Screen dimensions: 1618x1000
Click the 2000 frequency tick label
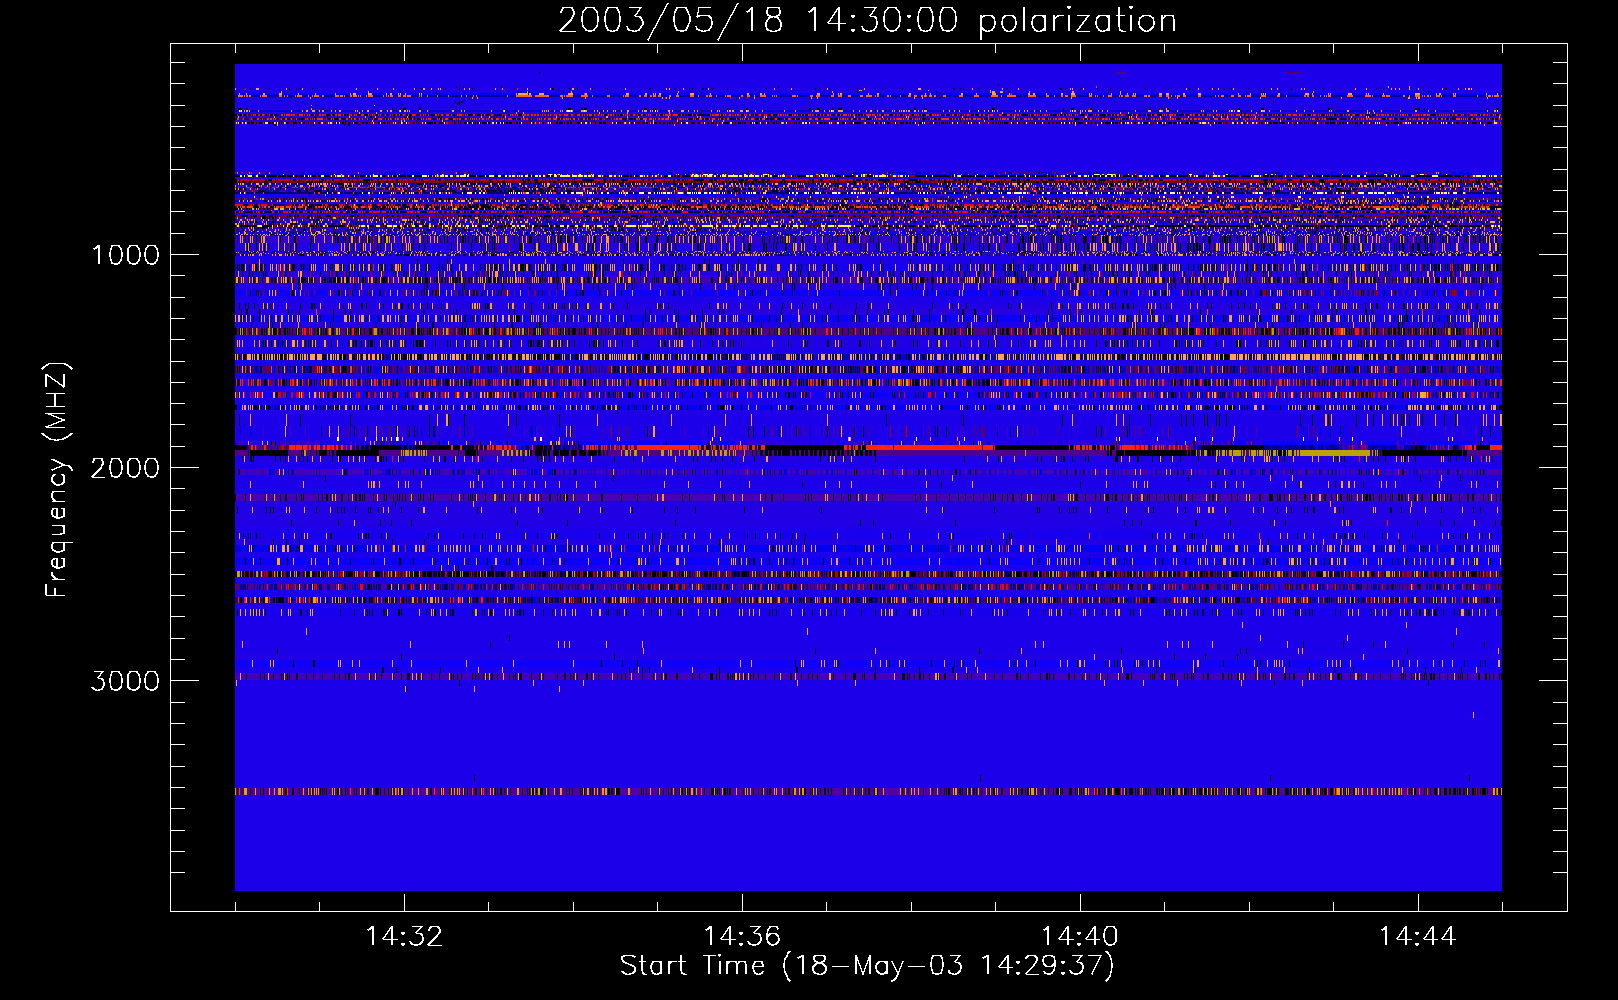pyautogui.click(x=125, y=468)
